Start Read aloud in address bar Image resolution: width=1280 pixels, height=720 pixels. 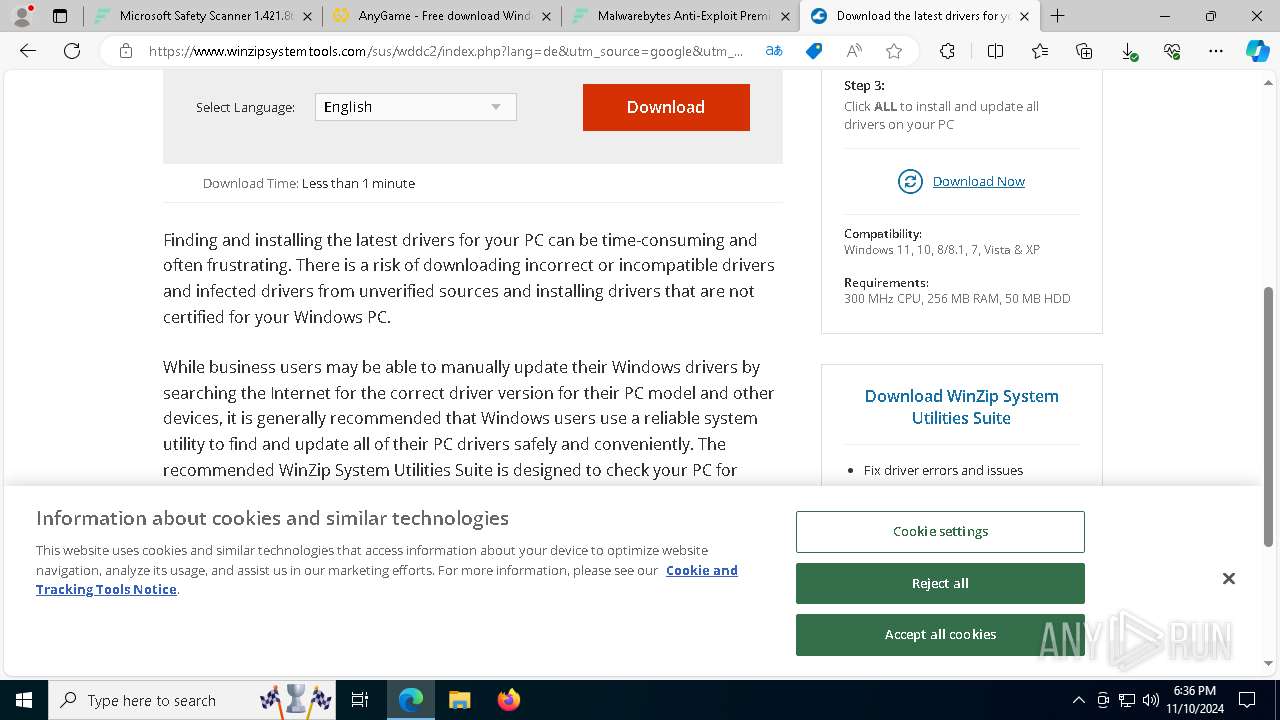(854, 51)
